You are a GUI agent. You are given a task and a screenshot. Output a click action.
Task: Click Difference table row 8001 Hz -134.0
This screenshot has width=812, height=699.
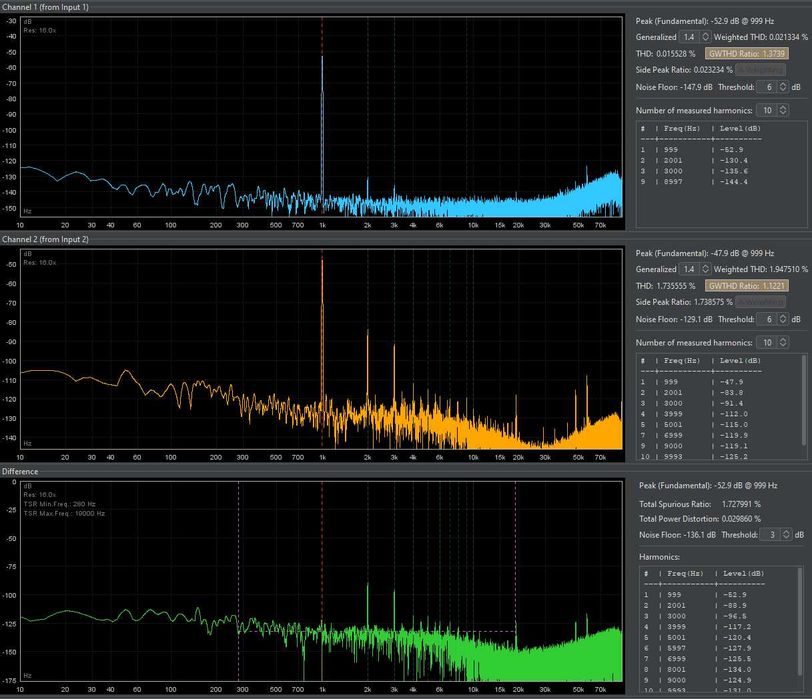697,669
